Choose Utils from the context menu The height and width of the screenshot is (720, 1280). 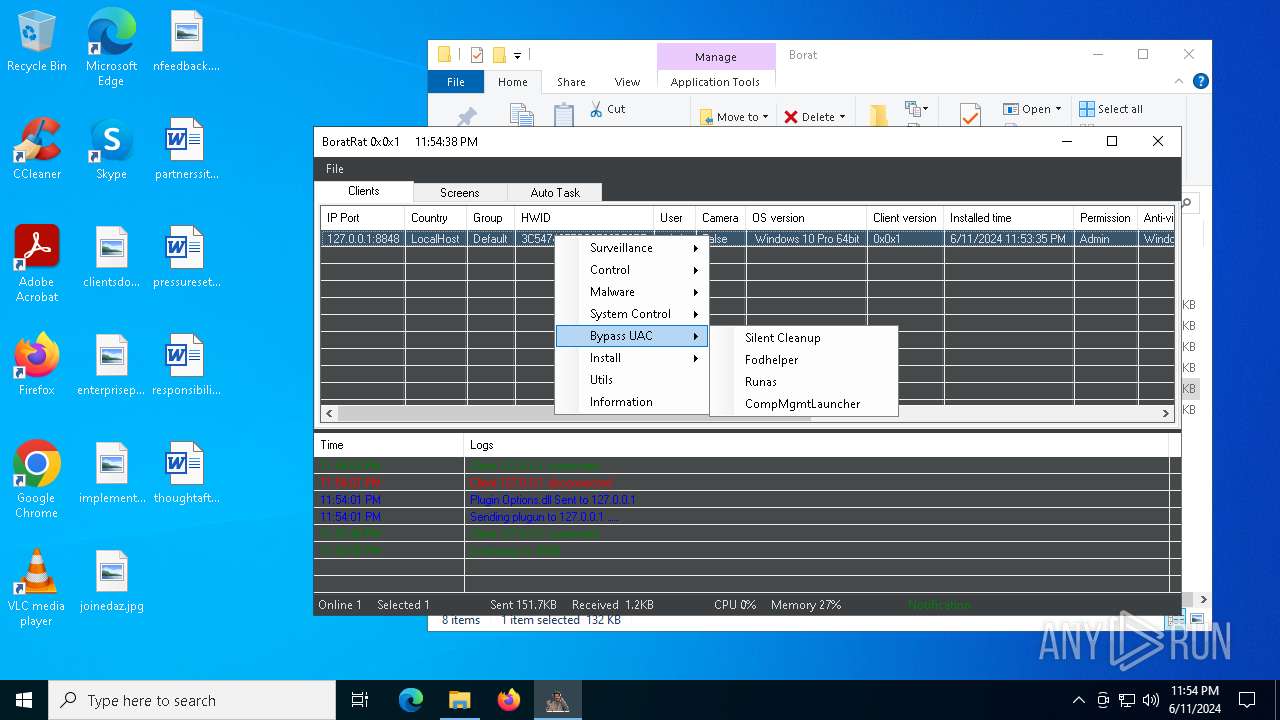tap(632, 380)
